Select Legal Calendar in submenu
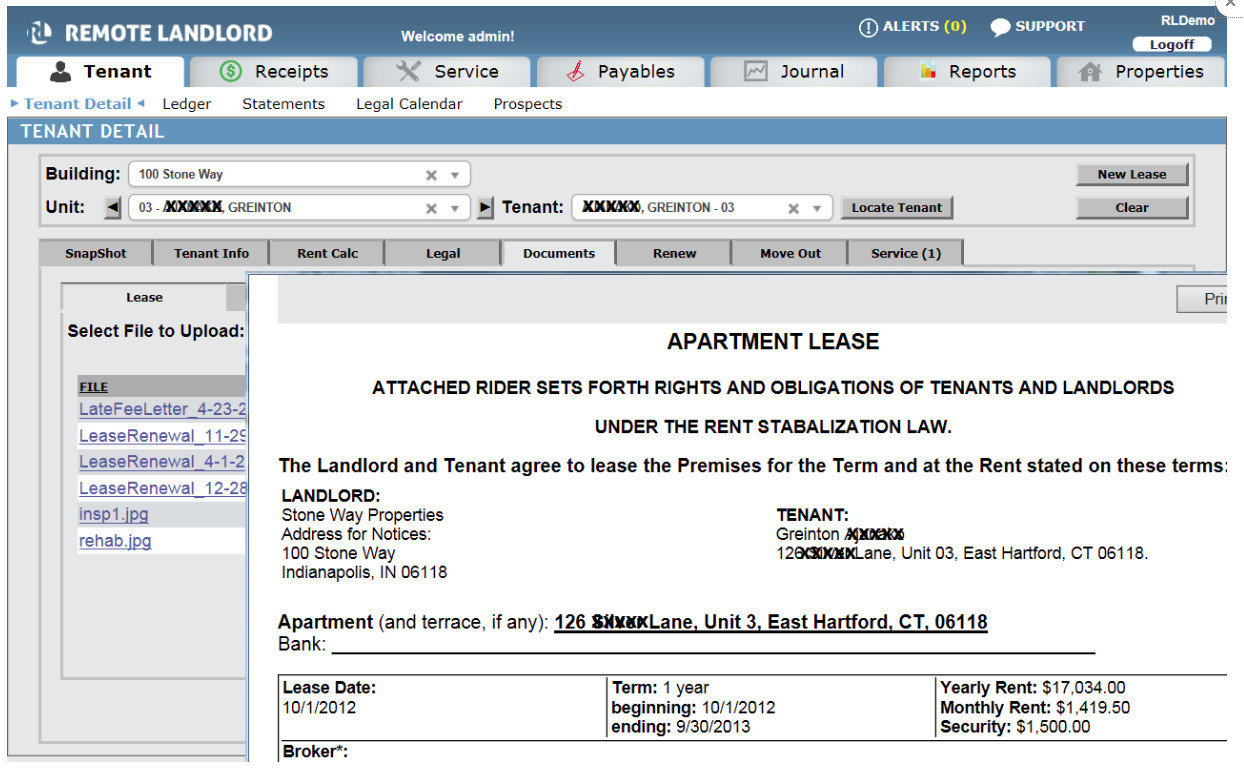The image size is (1244, 780). (x=409, y=104)
